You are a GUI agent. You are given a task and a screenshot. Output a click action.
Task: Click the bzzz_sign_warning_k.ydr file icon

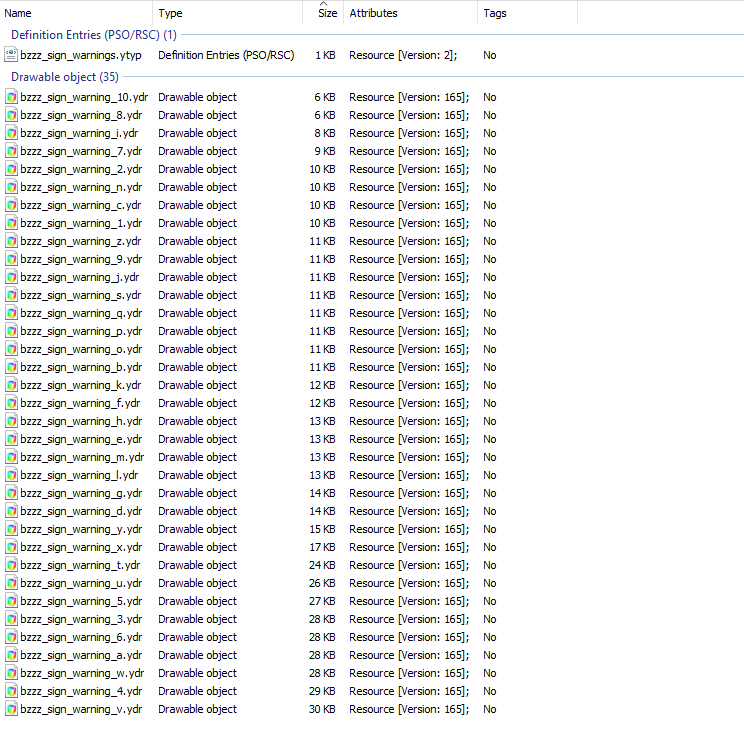11,385
